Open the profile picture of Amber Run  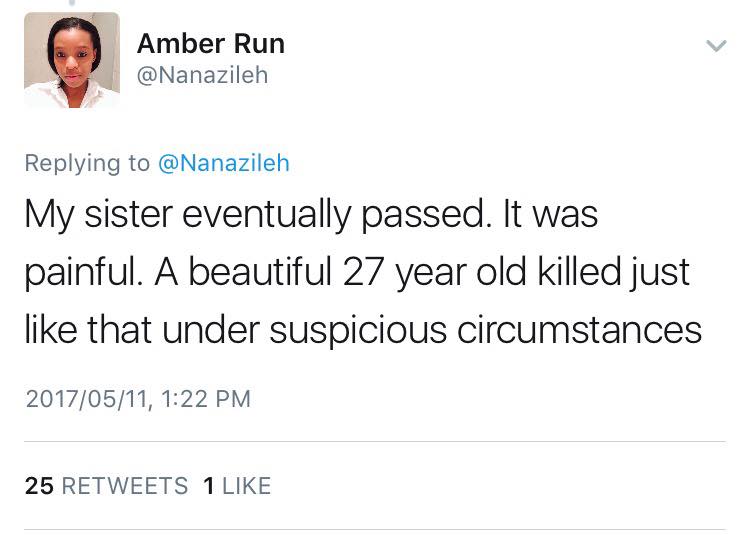click(x=72, y=60)
